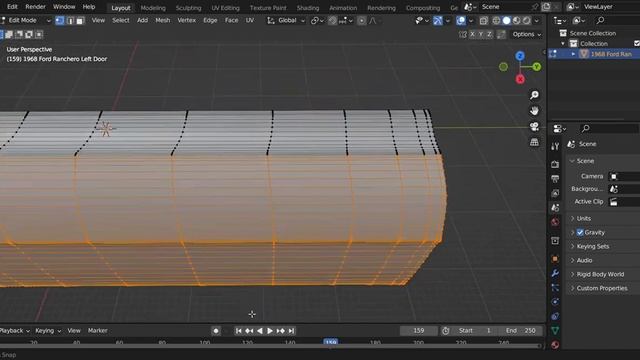This screenshot has width=640, height=360.
Task: Select vertex select mode icon
Action: (x=60, y=20)
